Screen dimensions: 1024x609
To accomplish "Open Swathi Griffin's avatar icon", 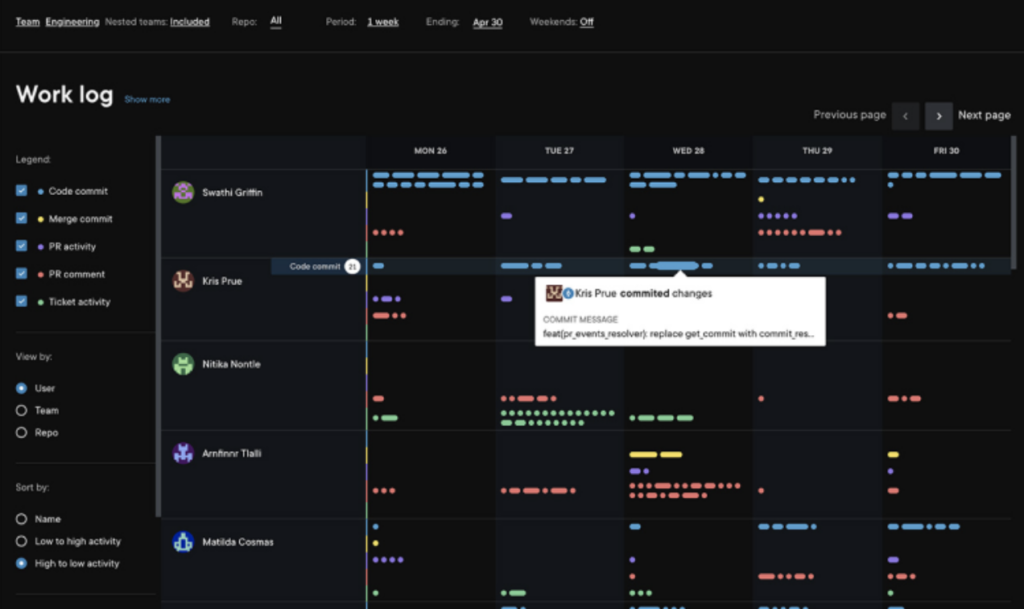I will coord(186,191).
